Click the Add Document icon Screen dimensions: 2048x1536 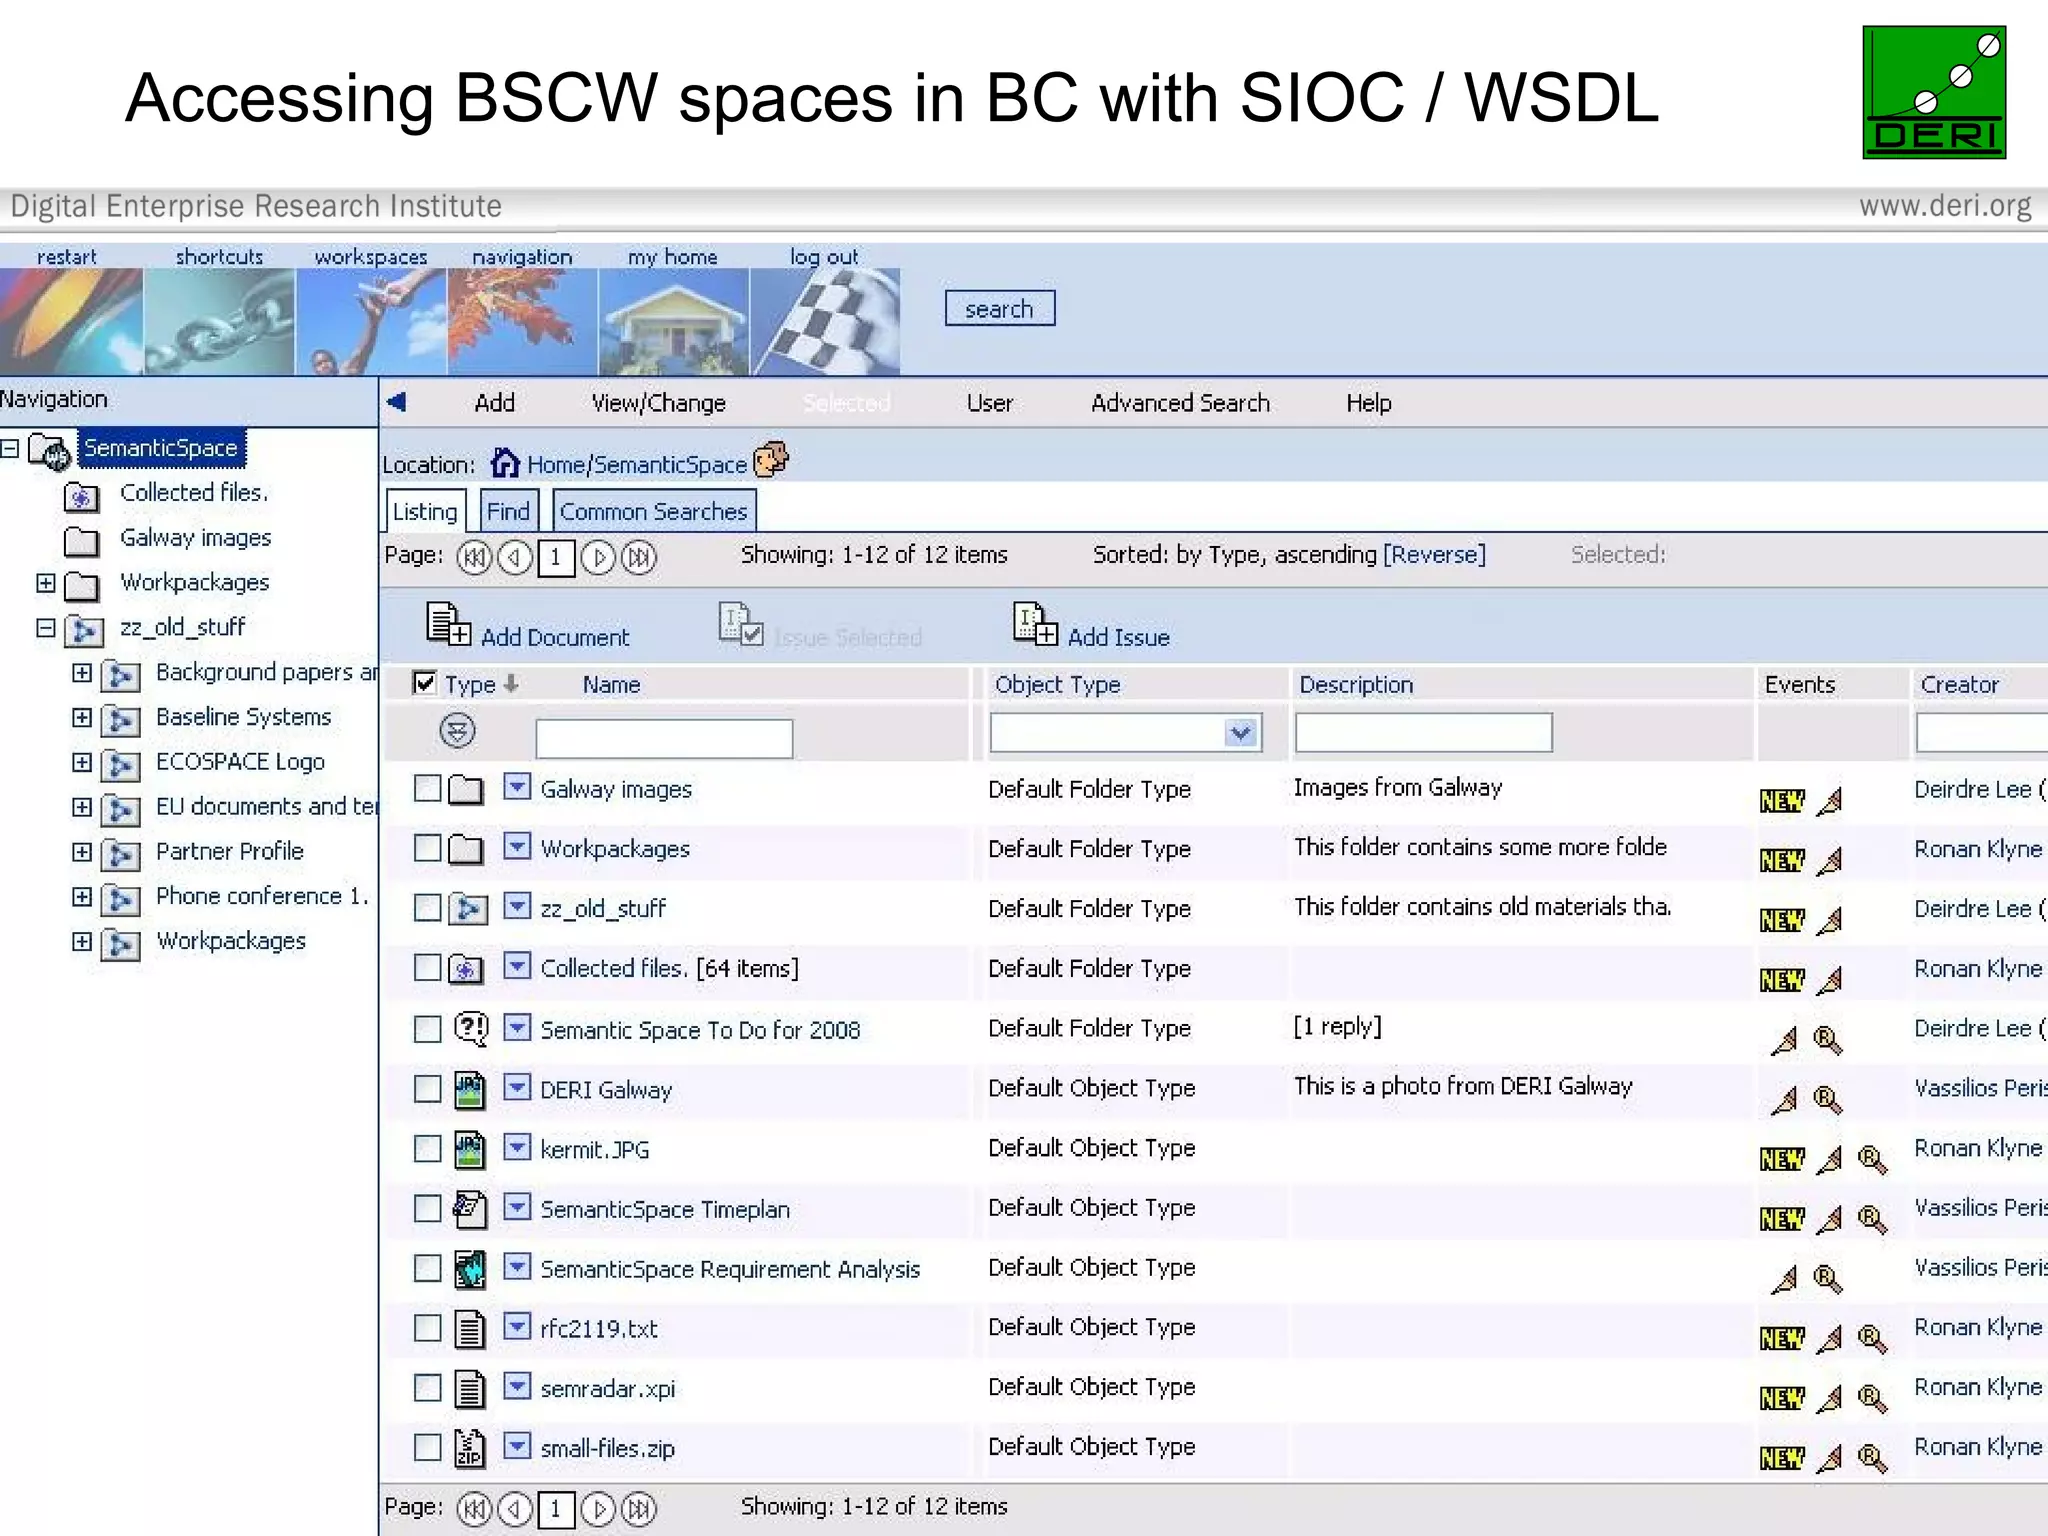448,624
